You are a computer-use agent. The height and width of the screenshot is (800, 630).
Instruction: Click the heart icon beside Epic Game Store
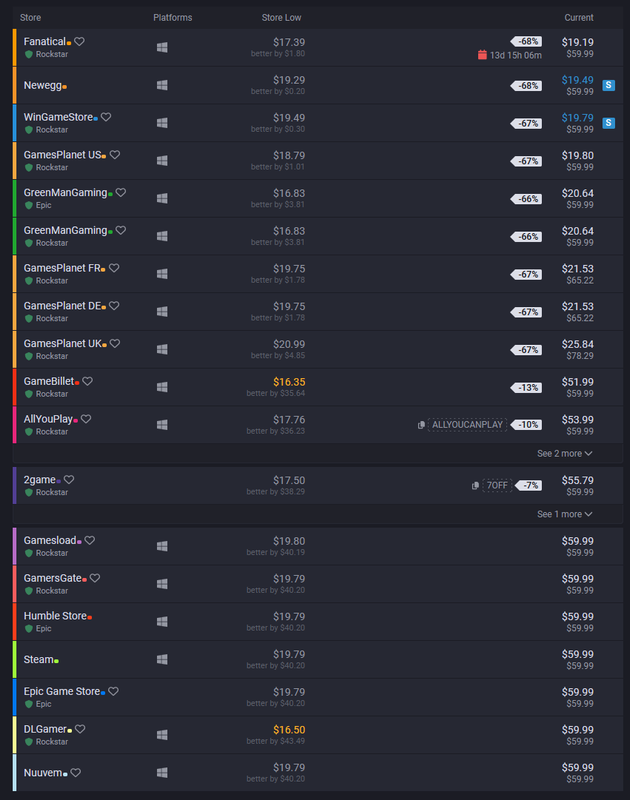click(x=113, y=692)
